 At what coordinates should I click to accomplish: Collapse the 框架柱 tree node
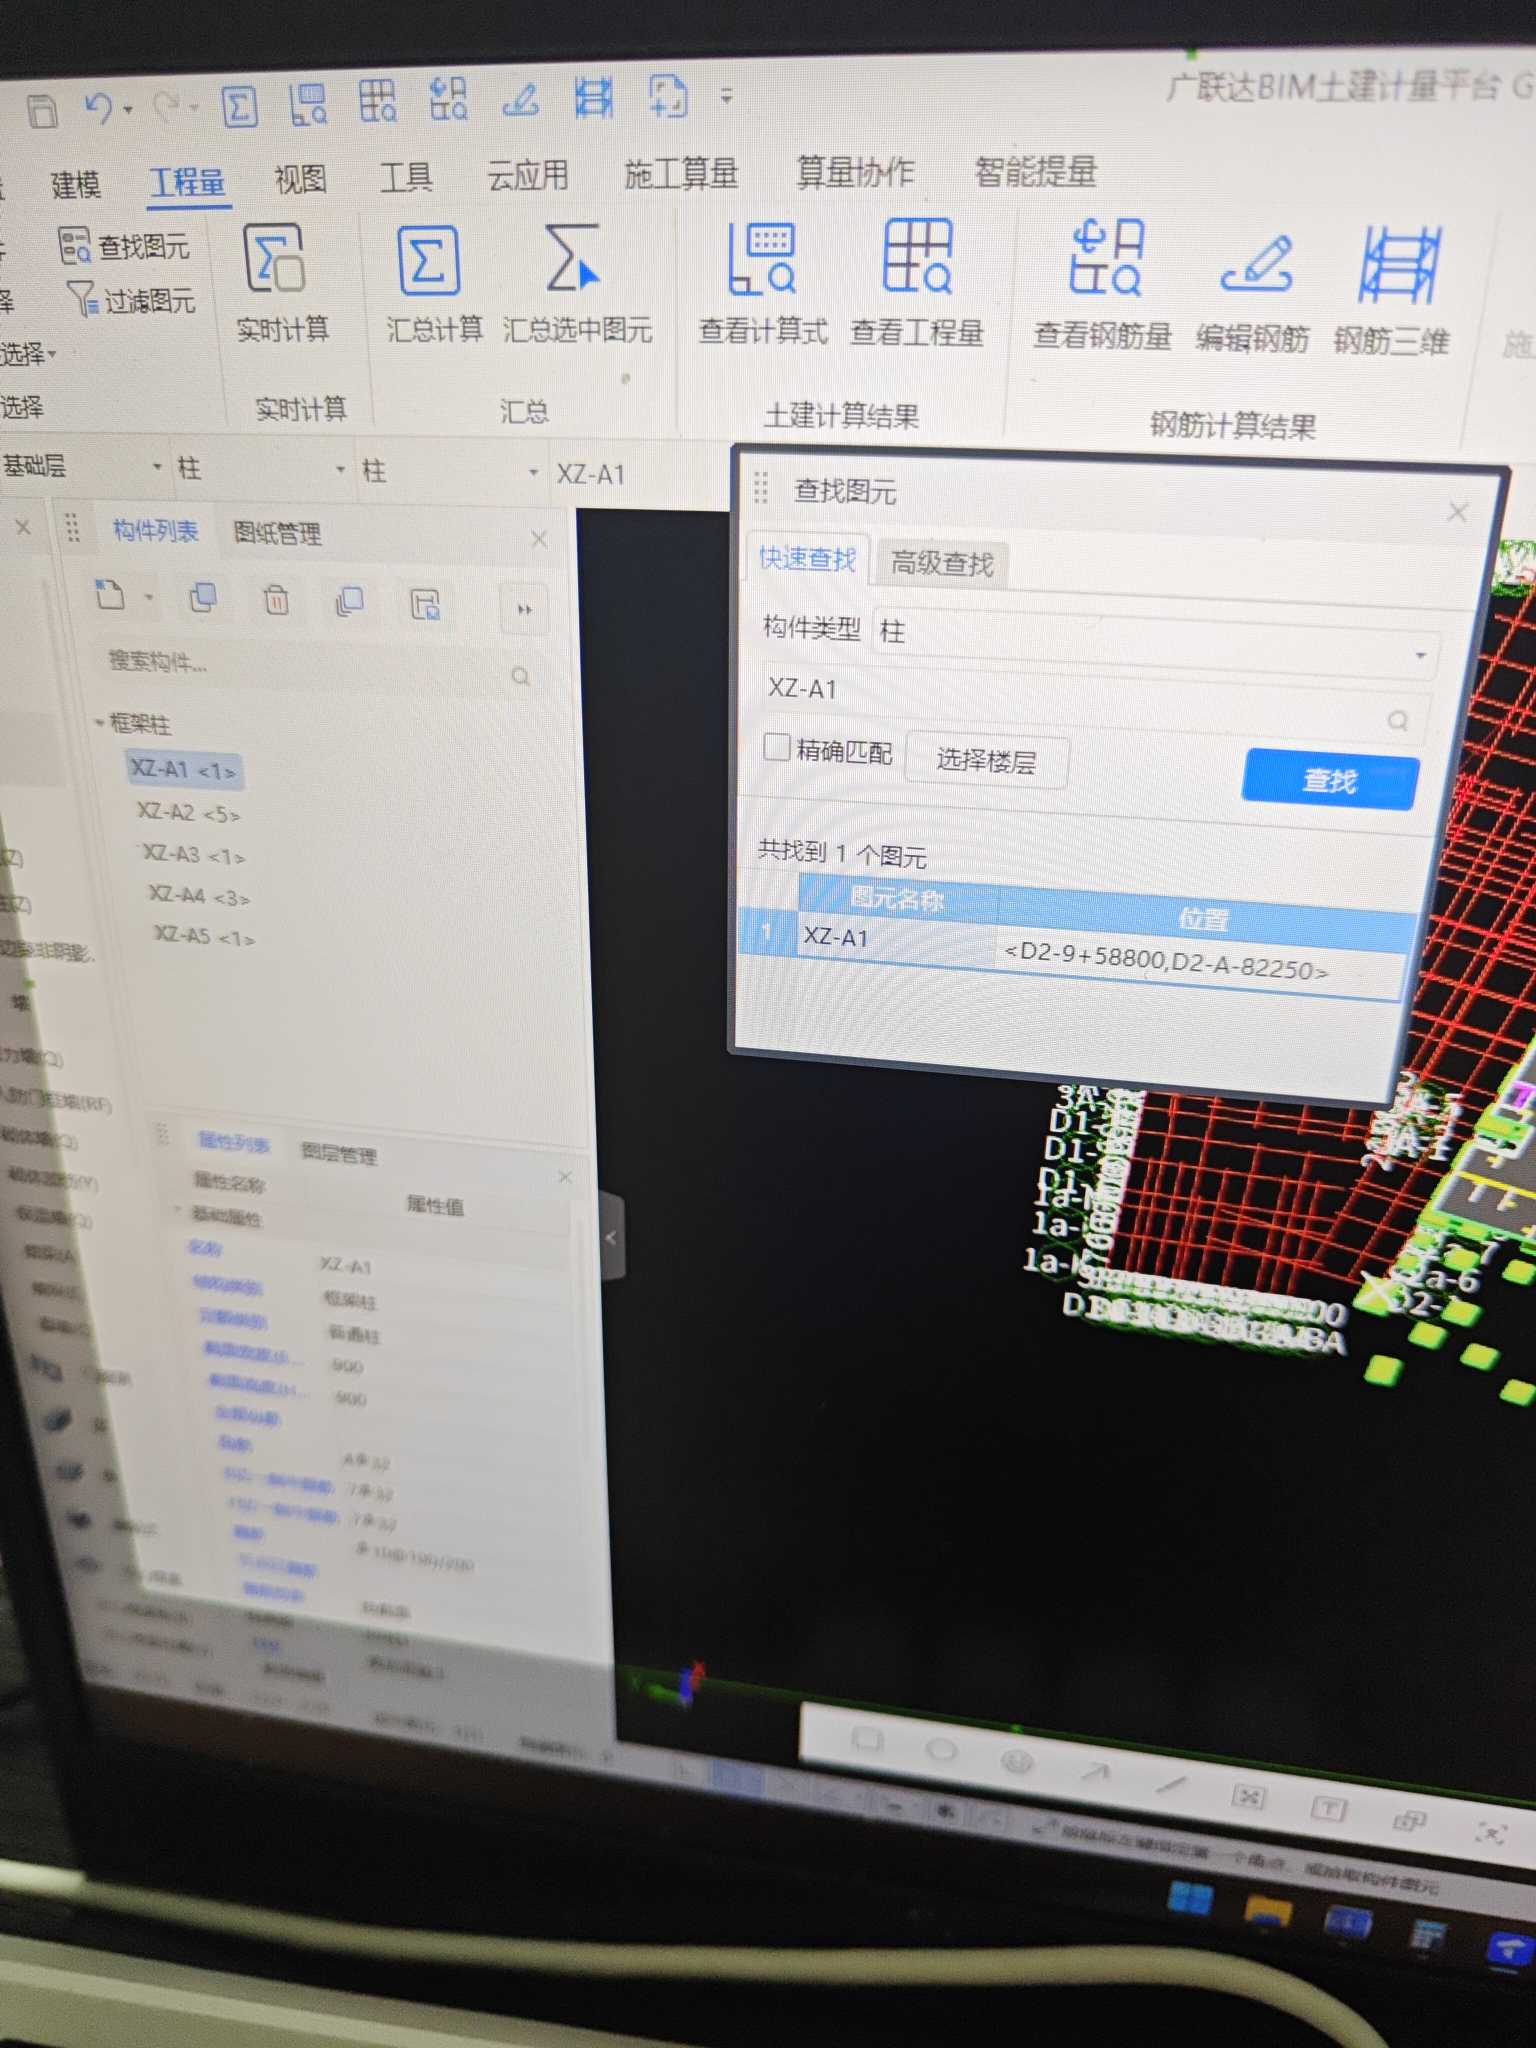coord(100,722)
